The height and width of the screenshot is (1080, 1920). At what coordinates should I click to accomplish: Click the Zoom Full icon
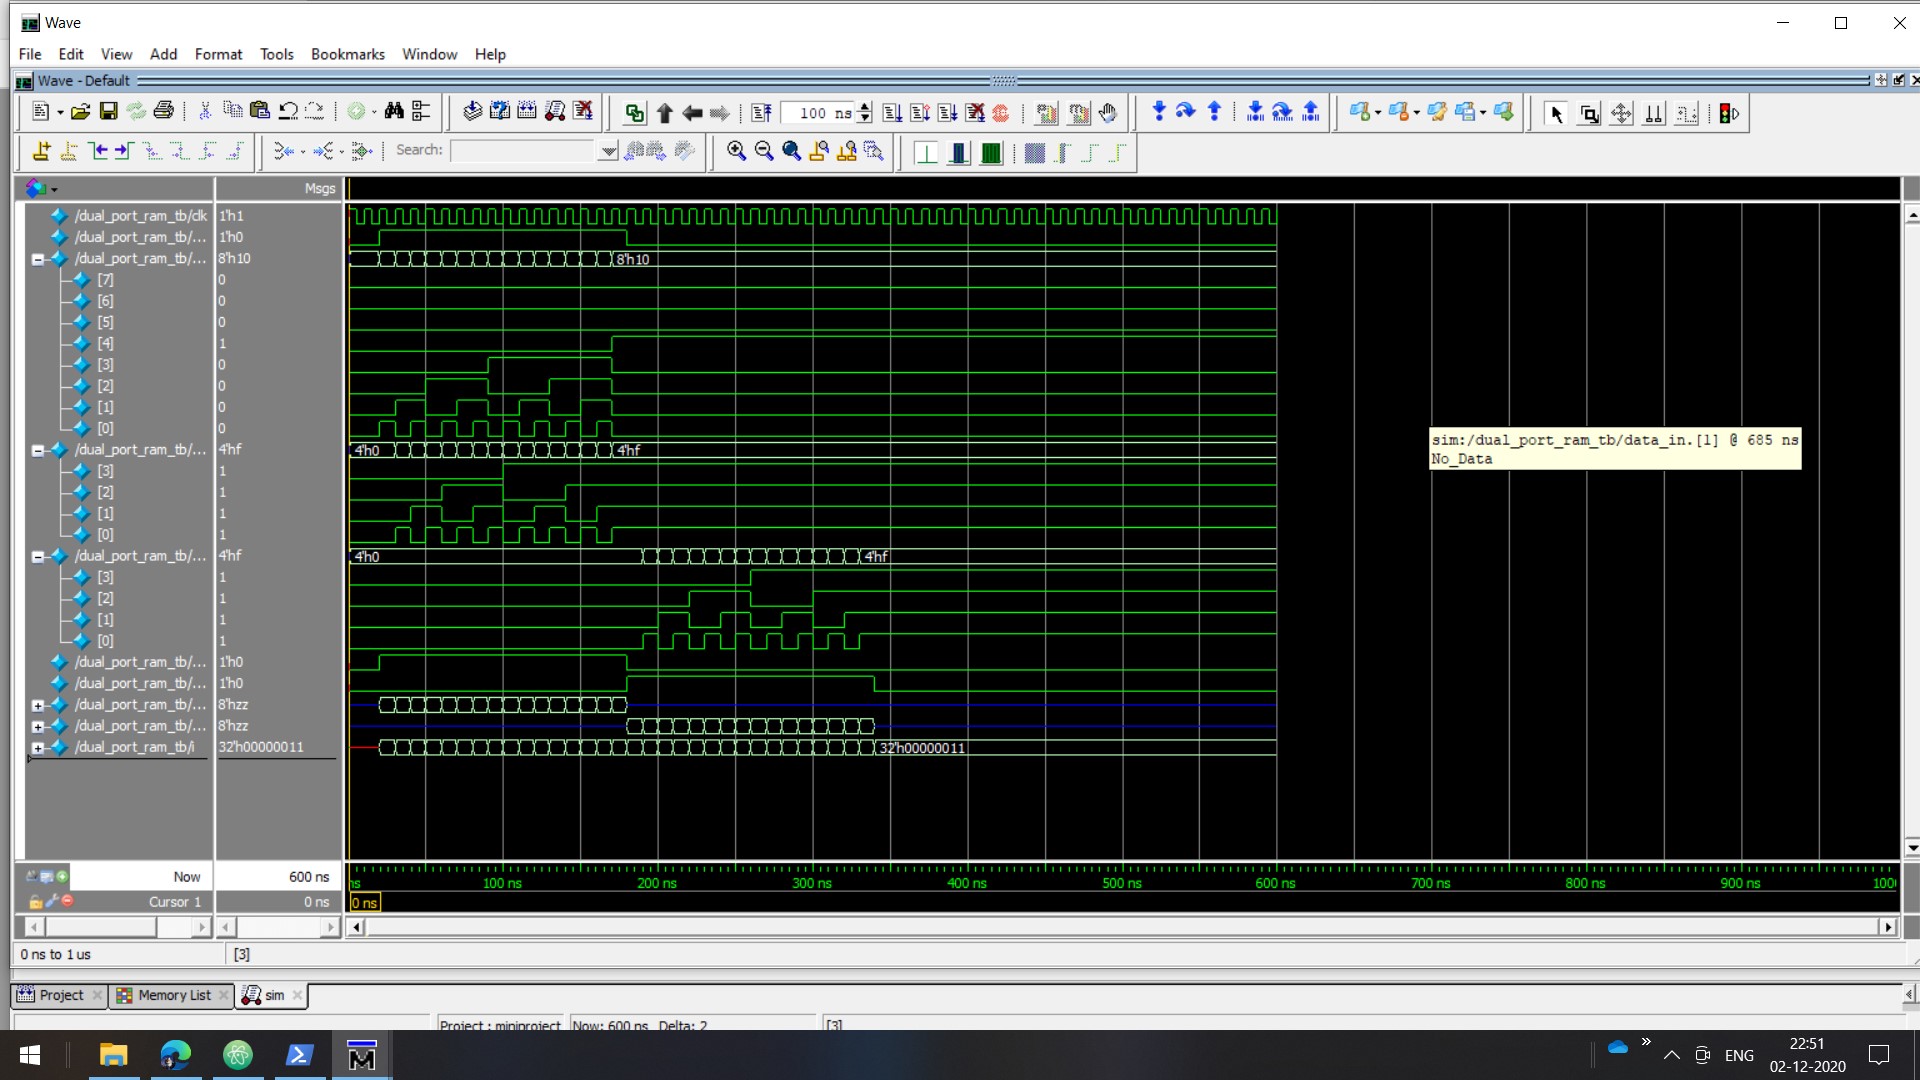coord(791,151)
